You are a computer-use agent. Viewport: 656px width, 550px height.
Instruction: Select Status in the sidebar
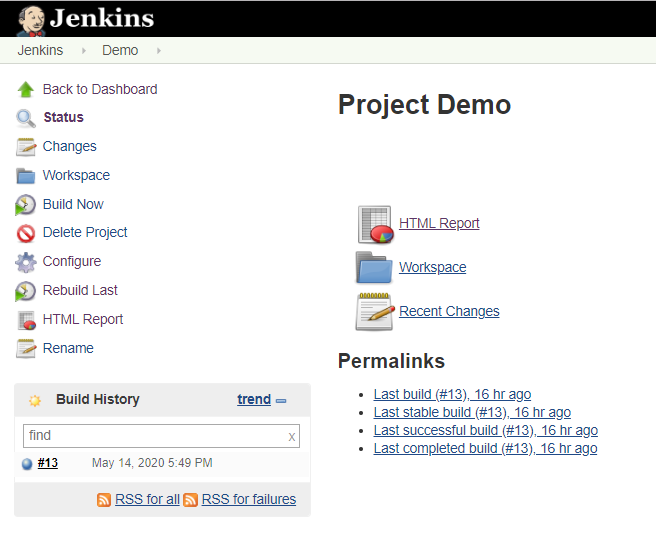tap(64, 117)
